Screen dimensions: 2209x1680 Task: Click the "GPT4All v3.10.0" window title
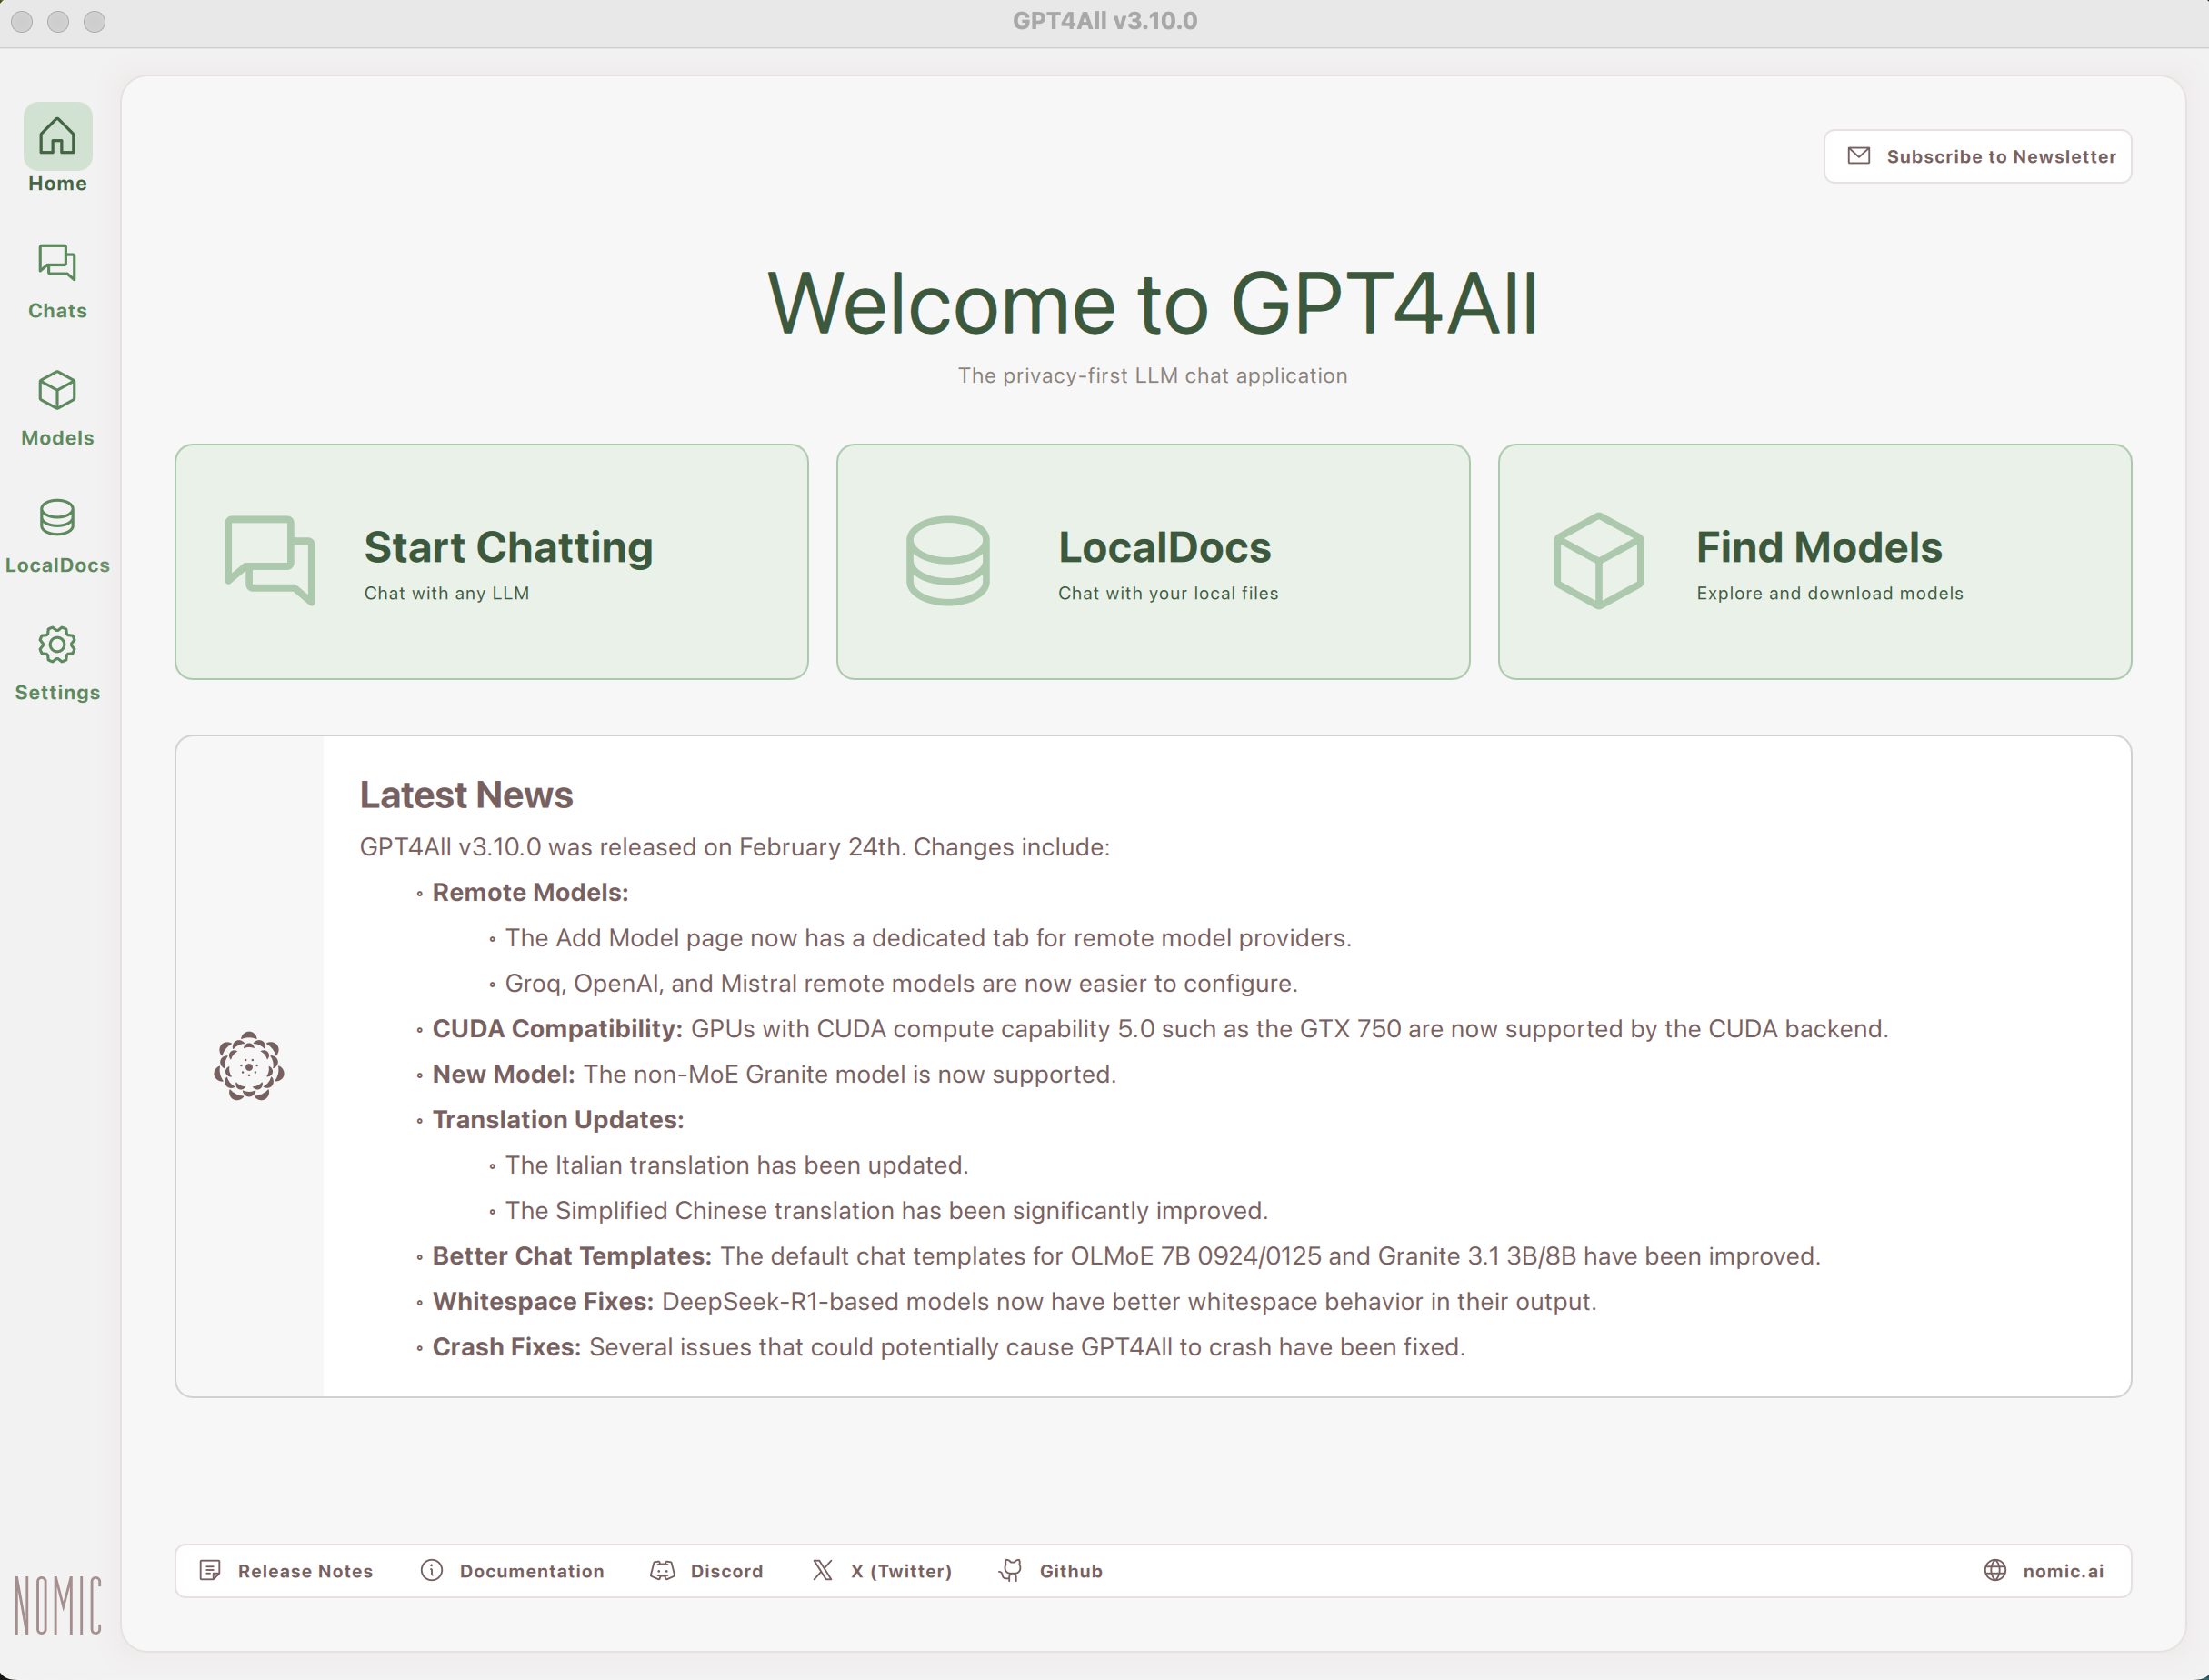pyautogui.click(x=1105, y=21)
